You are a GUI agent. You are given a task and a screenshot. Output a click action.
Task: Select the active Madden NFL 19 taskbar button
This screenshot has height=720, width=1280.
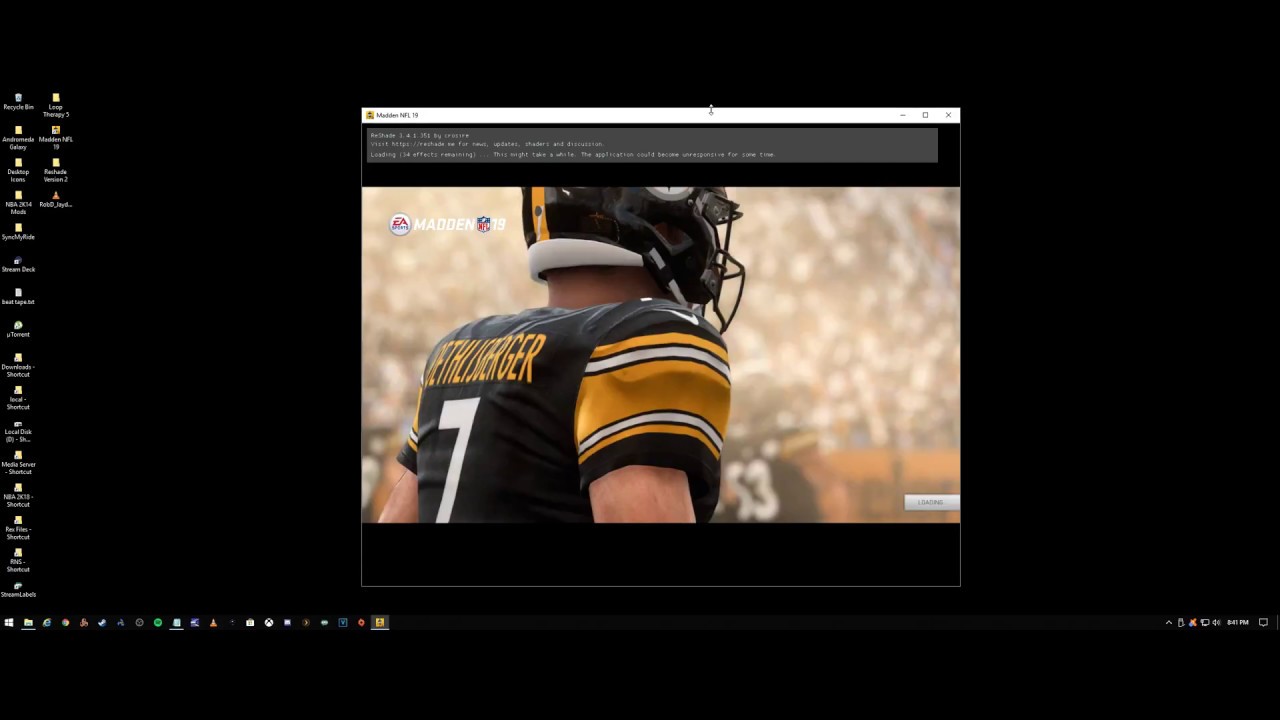(x=380, y=622)
